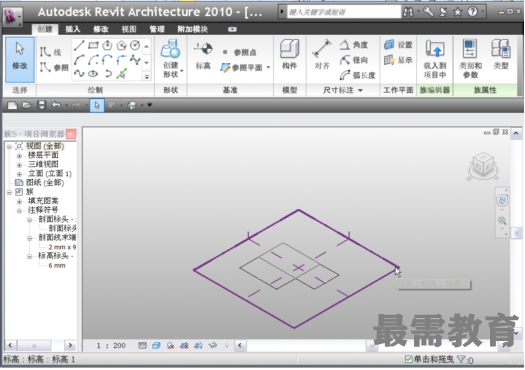The width and height of the screenshot is (525, 370).
Task: Switch to the 视图 ribbon tab
Action: point(129,29)
